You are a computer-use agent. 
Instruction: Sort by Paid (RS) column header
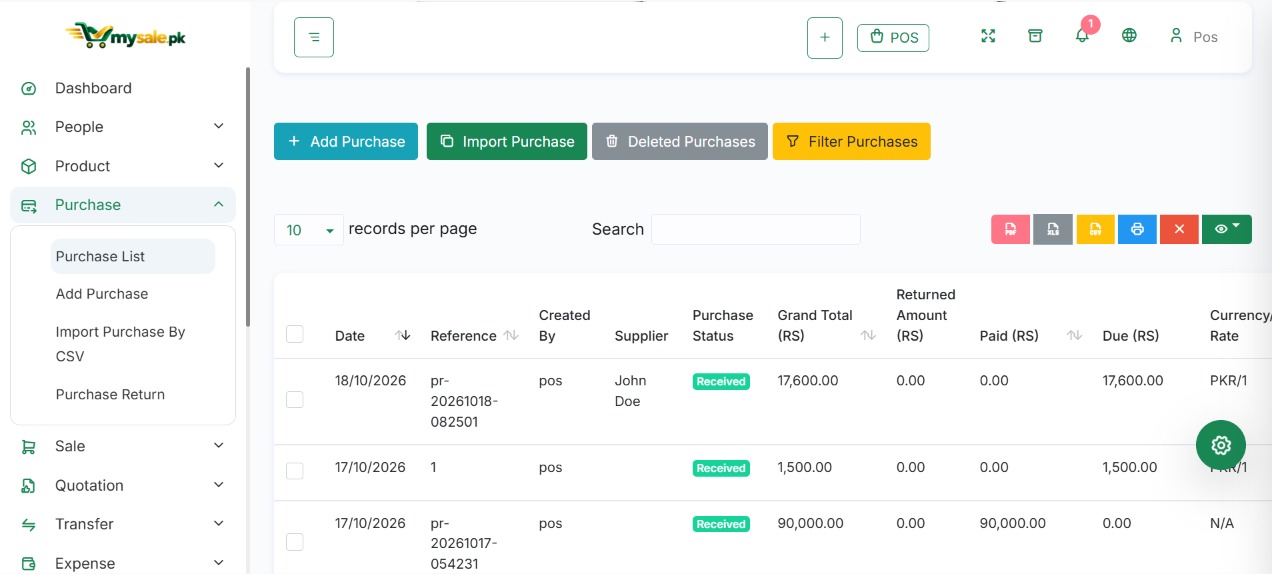(1030, 336)
